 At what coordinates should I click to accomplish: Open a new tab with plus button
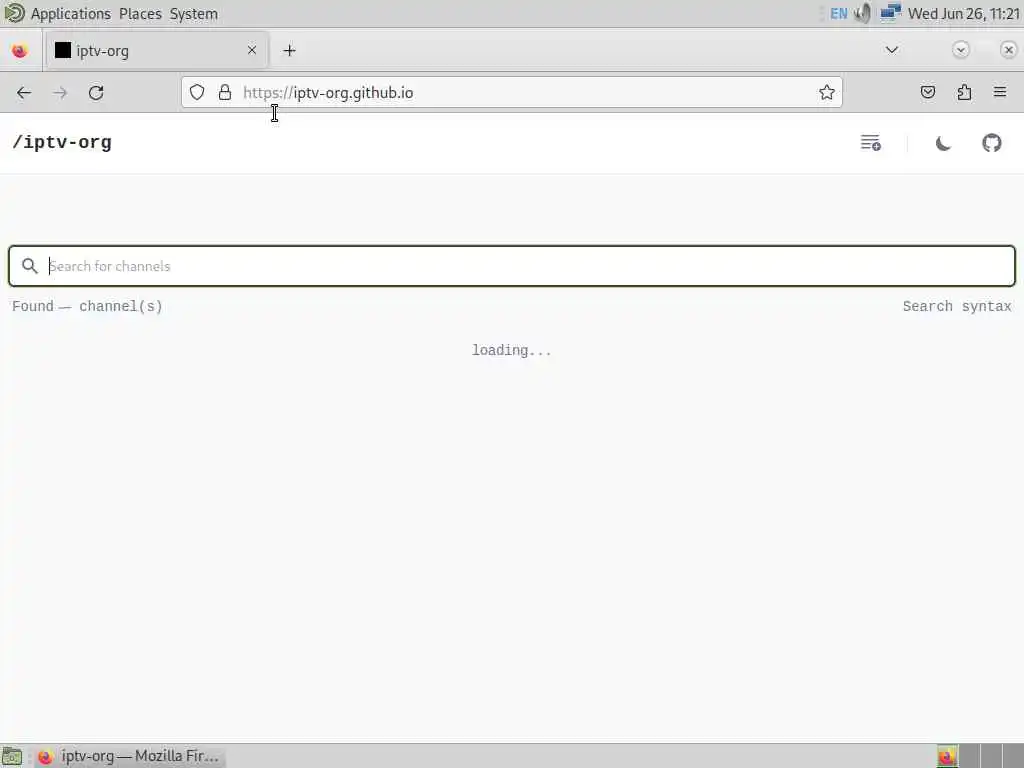289,50
